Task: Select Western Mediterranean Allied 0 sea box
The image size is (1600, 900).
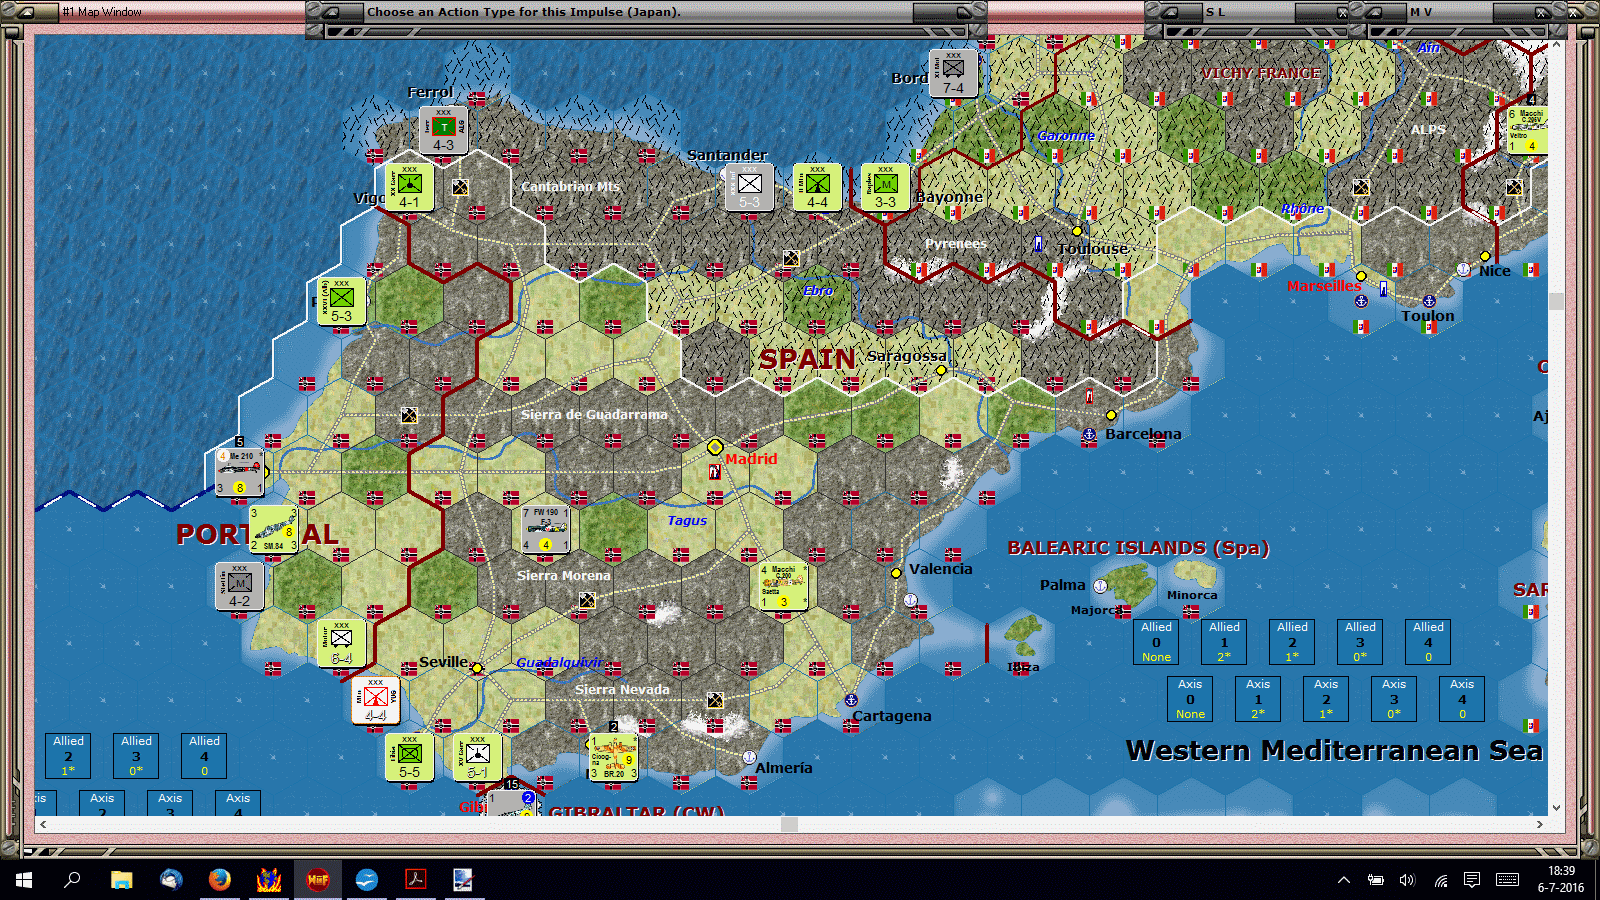Action: pos(1156,642)
